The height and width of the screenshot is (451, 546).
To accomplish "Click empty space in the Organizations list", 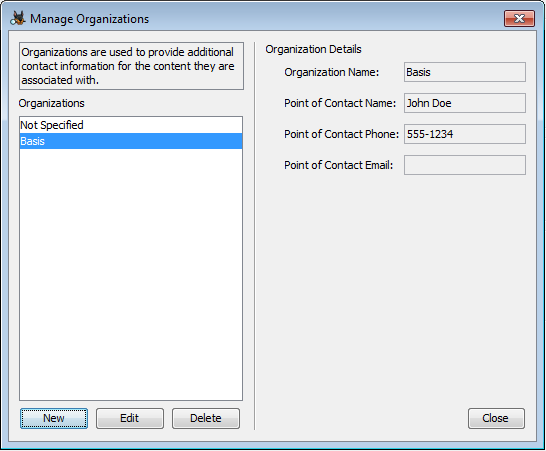I will point(131,274).
